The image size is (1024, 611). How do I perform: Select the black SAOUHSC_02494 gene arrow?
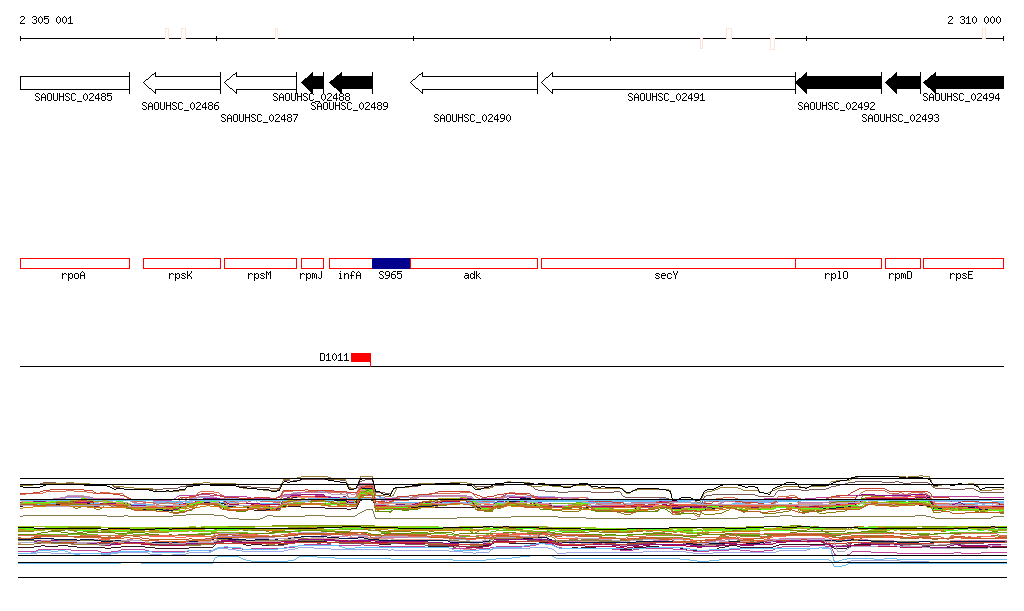click(963, 83)
